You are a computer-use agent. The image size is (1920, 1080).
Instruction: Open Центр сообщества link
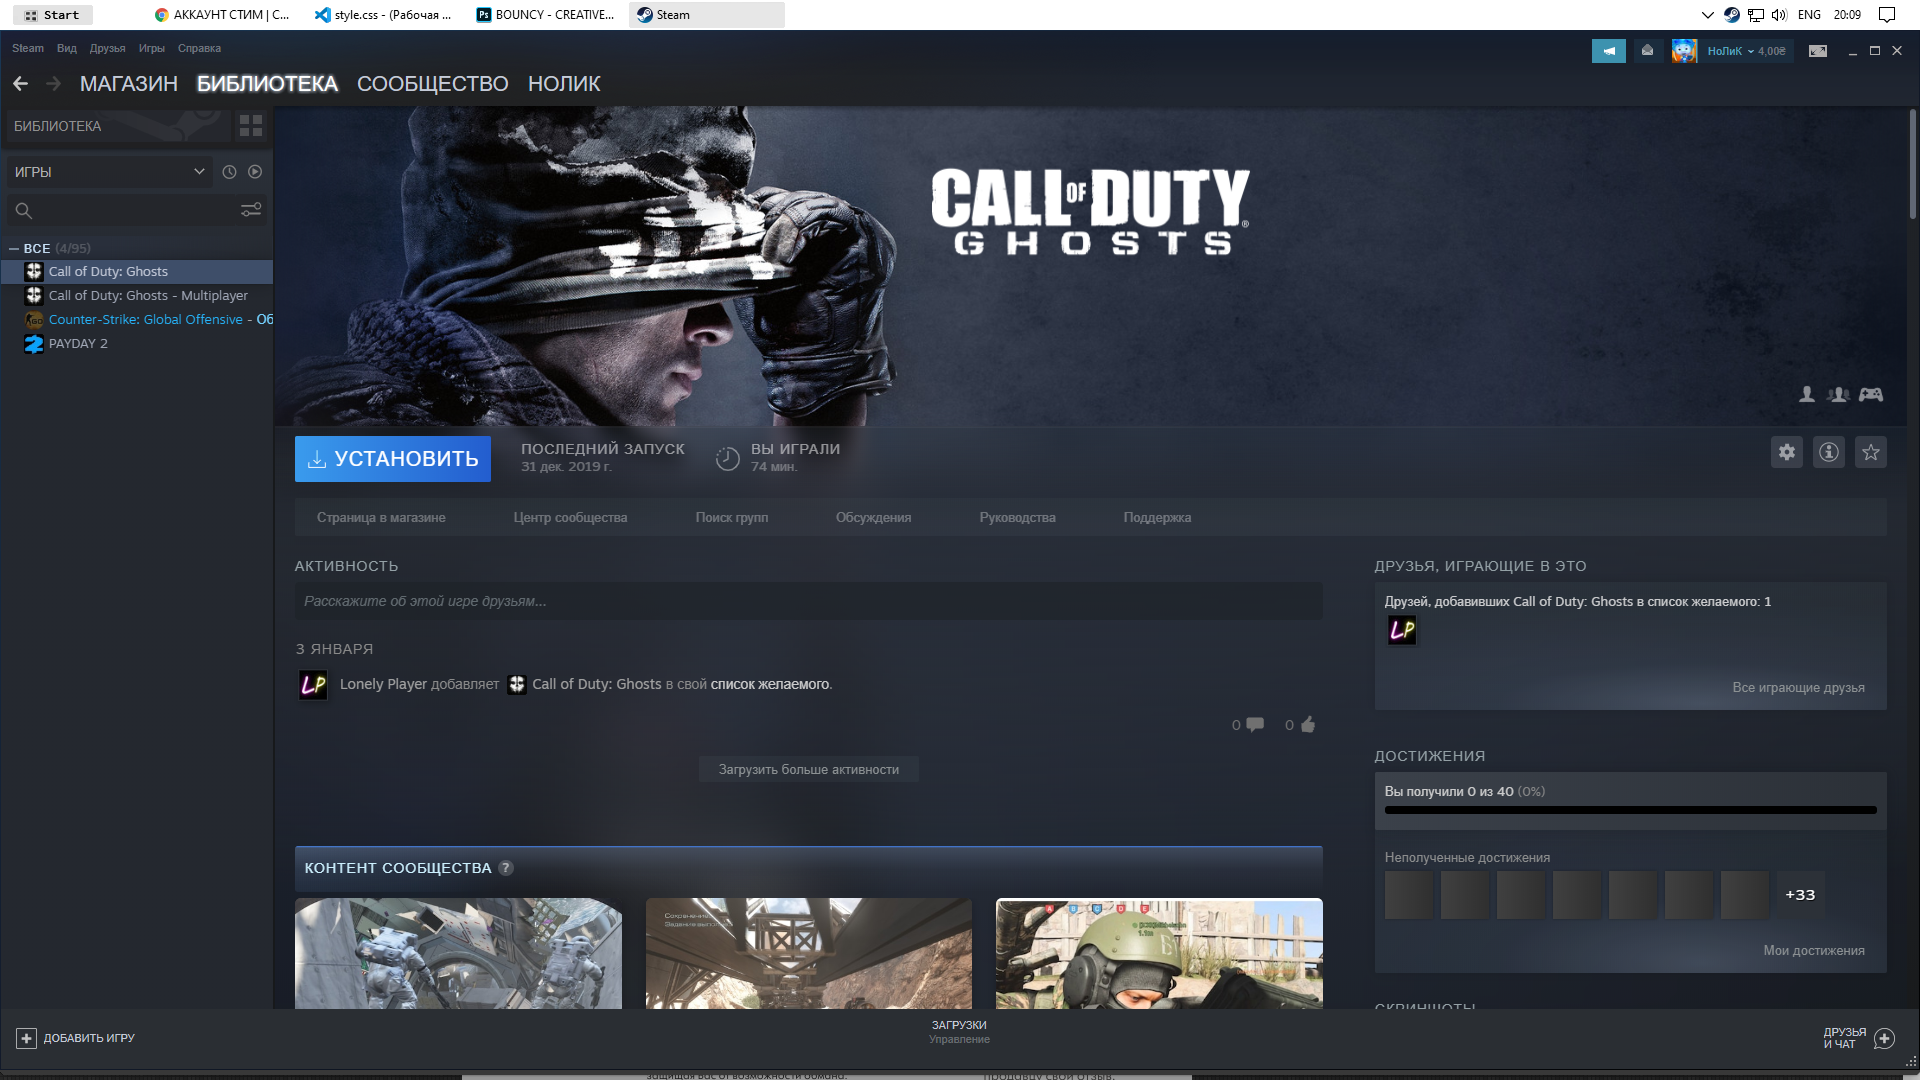point(570,518)
